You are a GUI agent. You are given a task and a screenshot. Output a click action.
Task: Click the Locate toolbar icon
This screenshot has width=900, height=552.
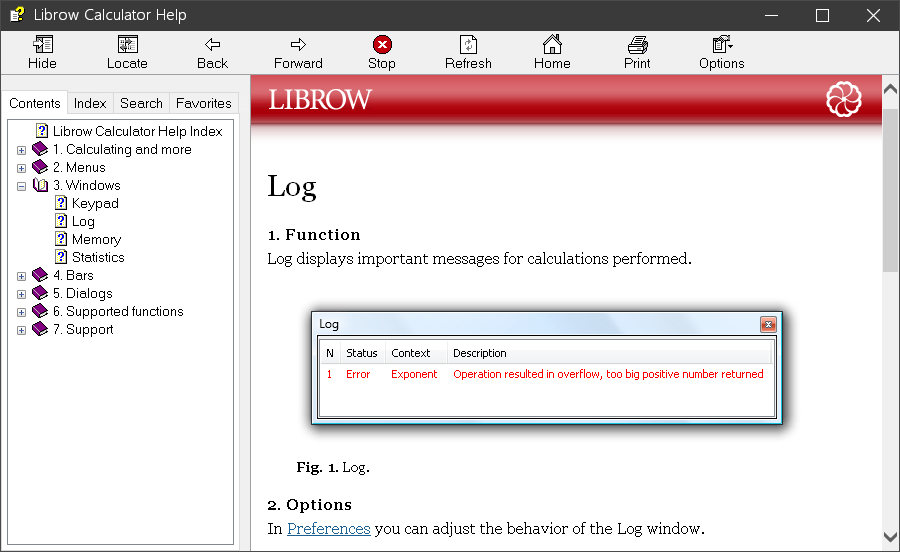point(127,44)
